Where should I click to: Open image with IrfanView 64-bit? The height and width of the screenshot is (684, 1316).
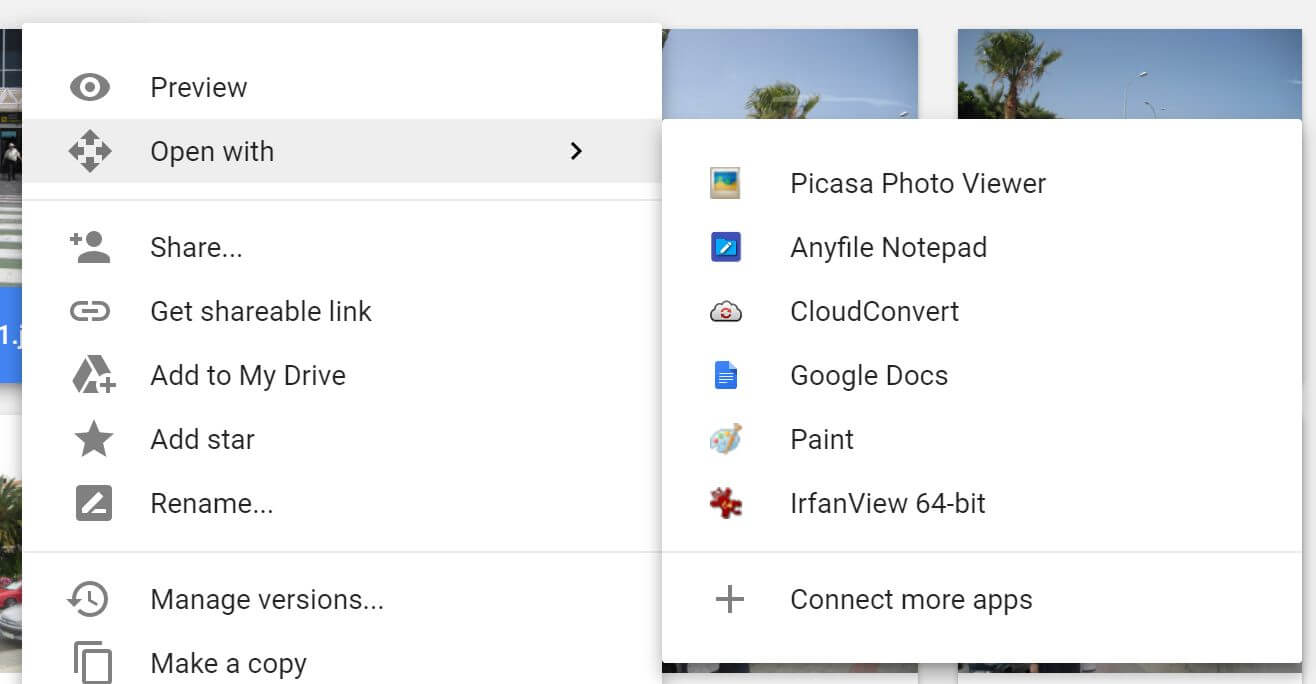click(887, 504)
